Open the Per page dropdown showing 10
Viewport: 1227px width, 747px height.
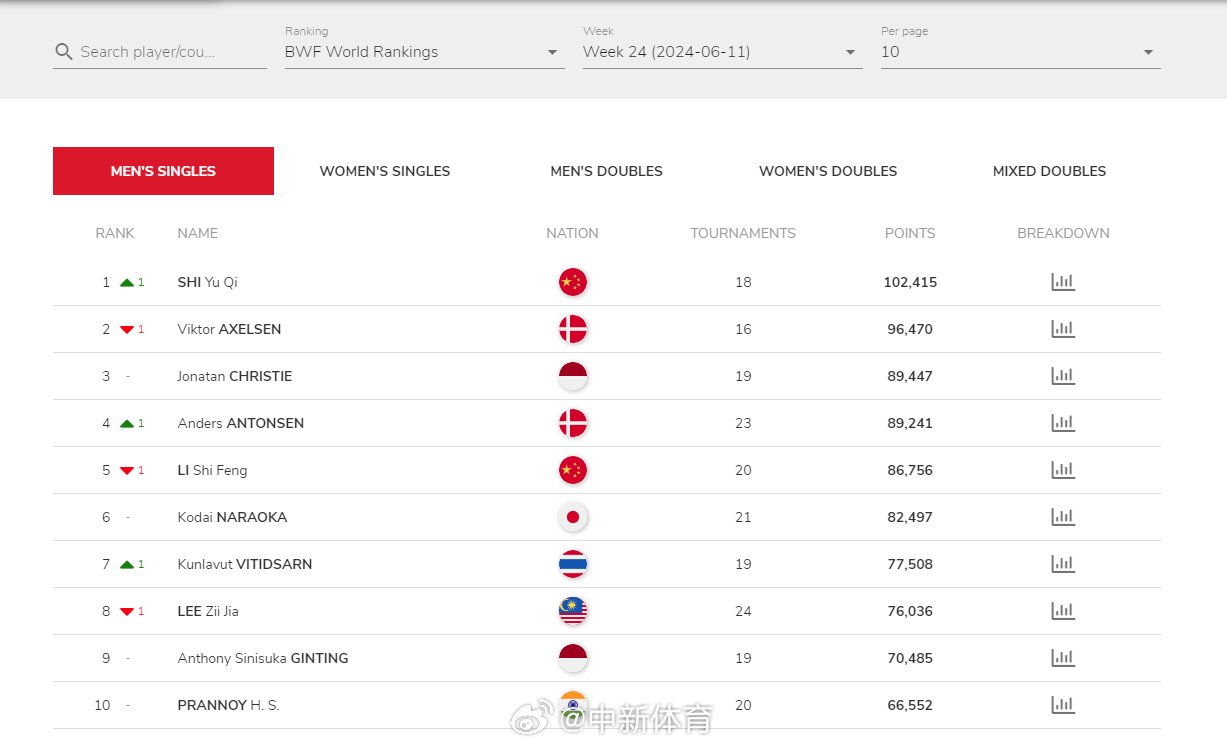(1020, 52)
